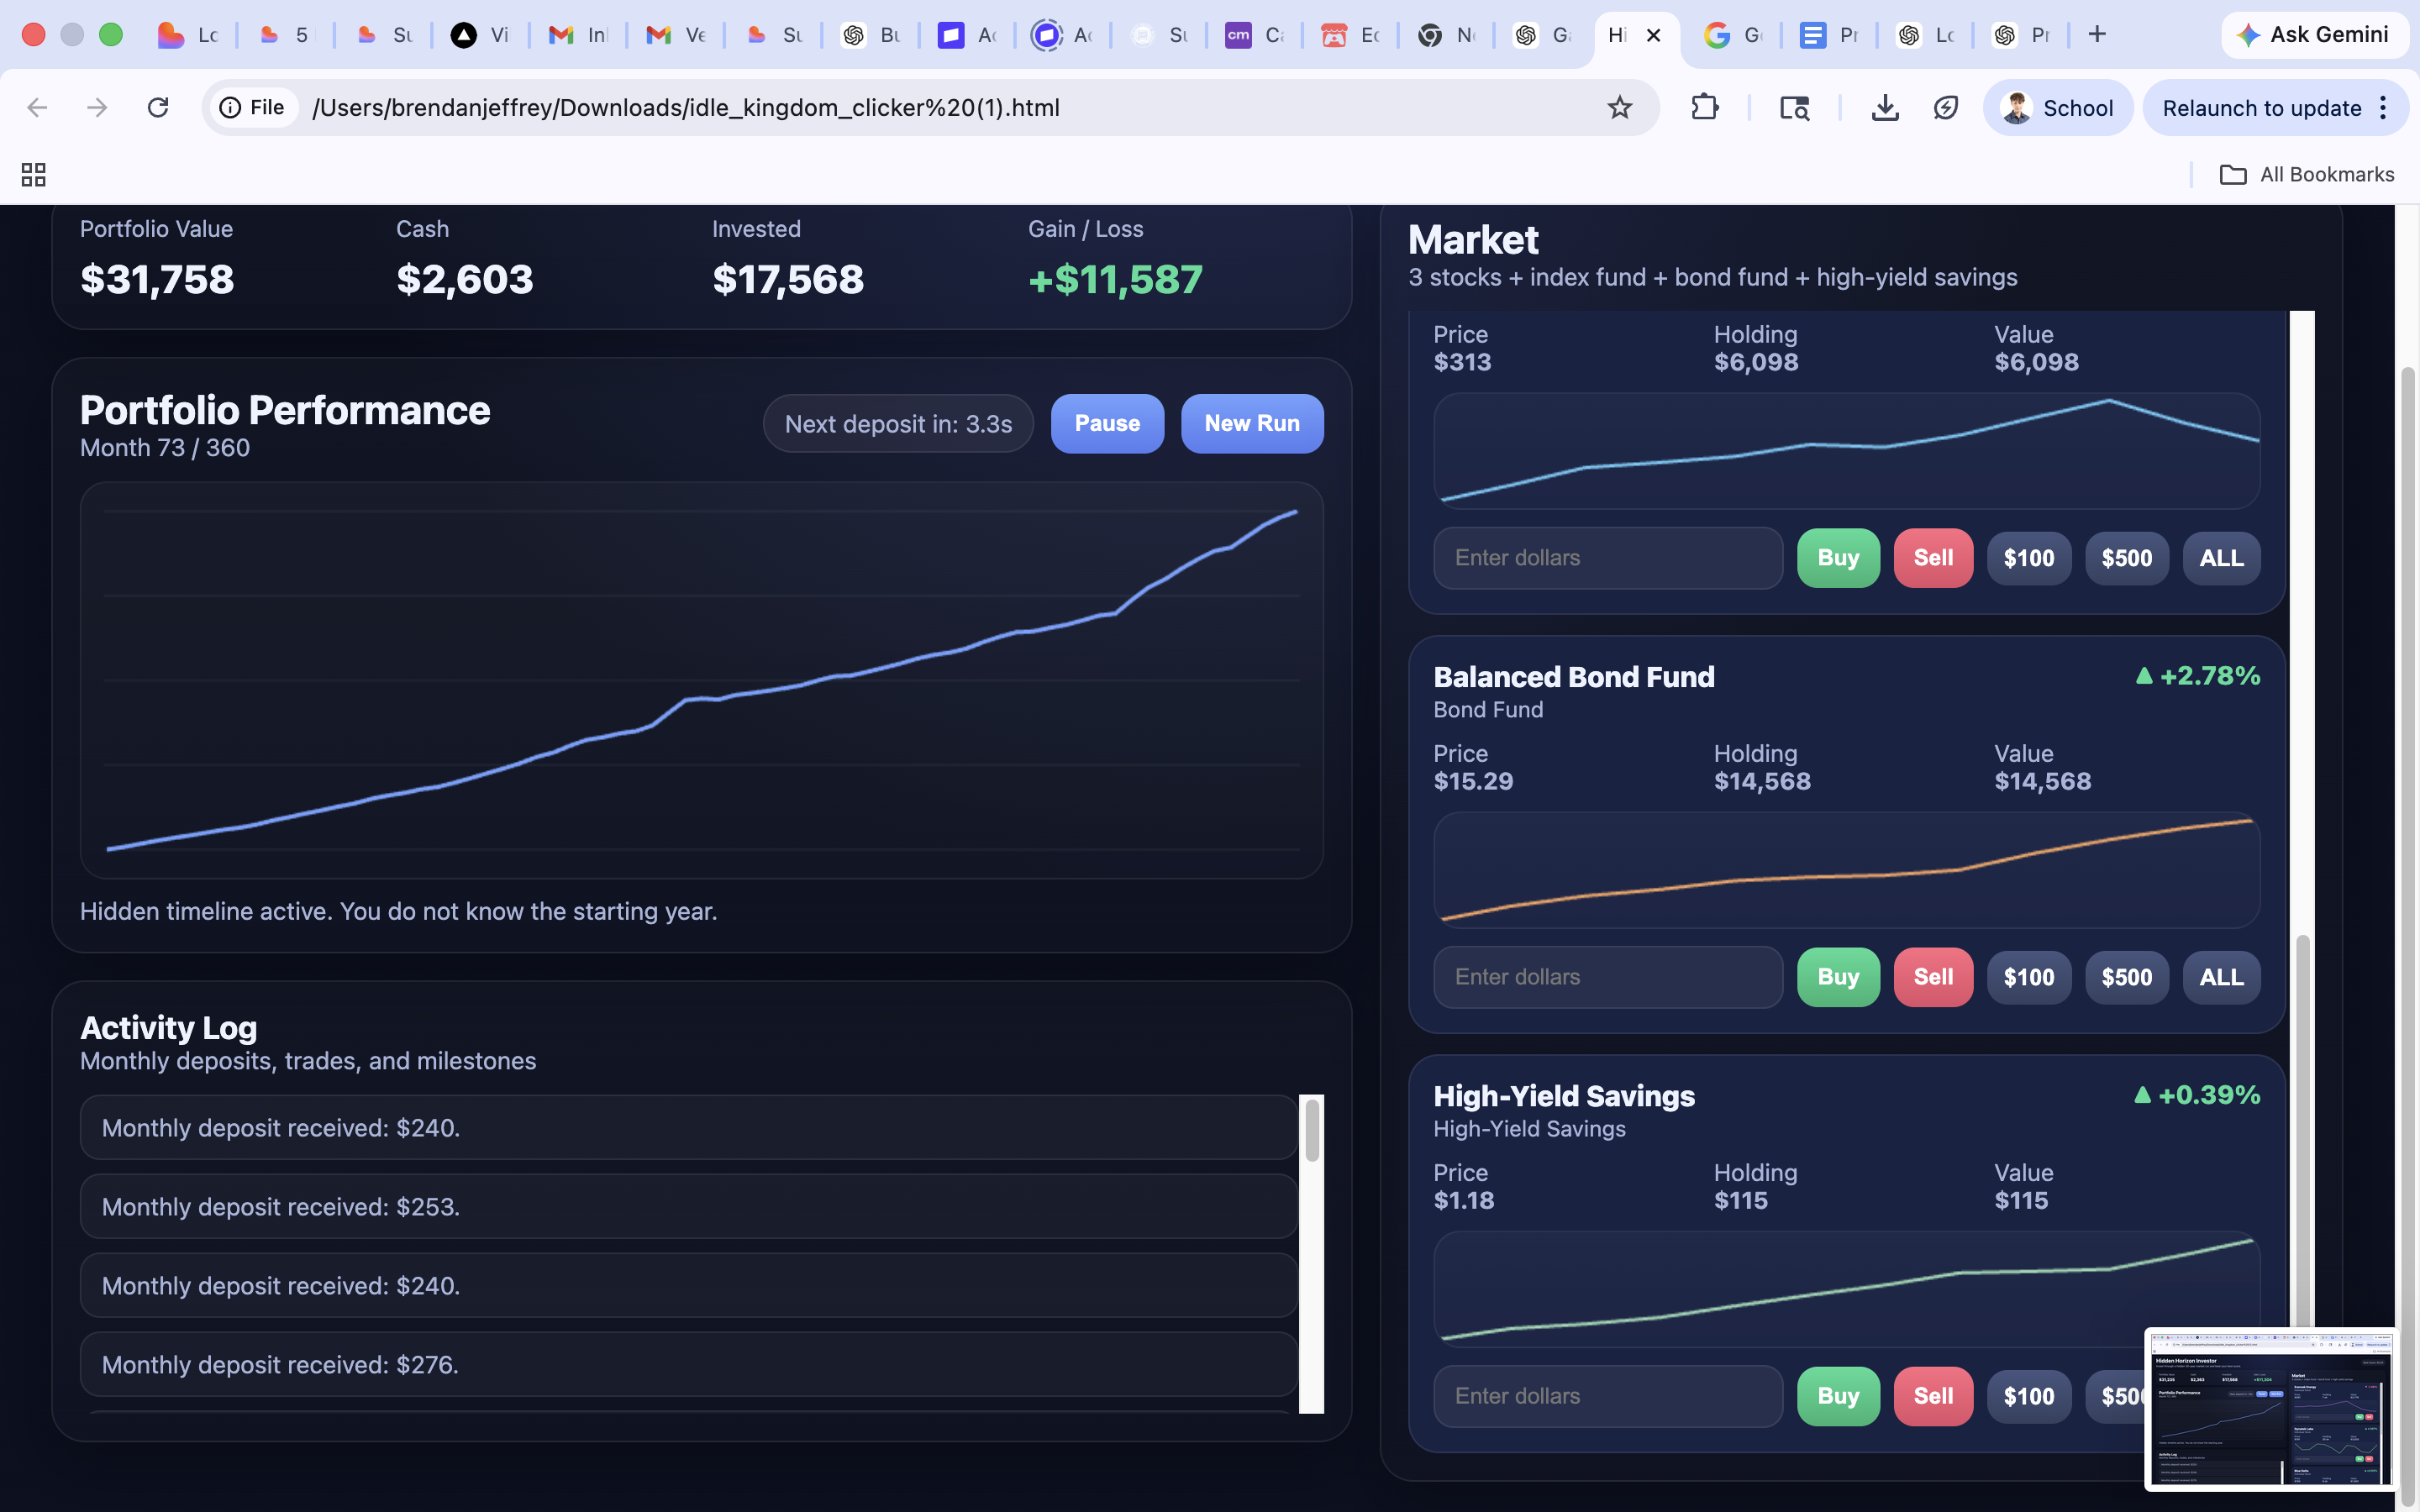
Task: Open the School profile menu
Action: pos(2058,108)
